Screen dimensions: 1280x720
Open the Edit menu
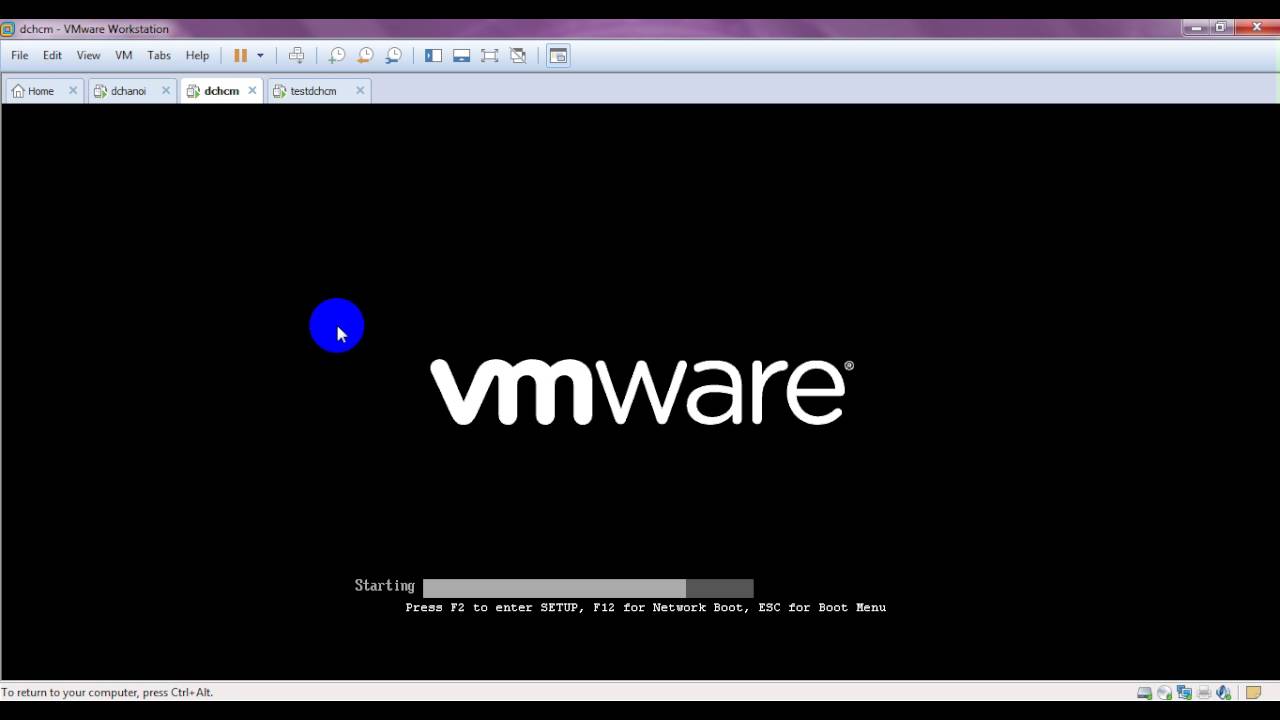click(x=52, y=56)
